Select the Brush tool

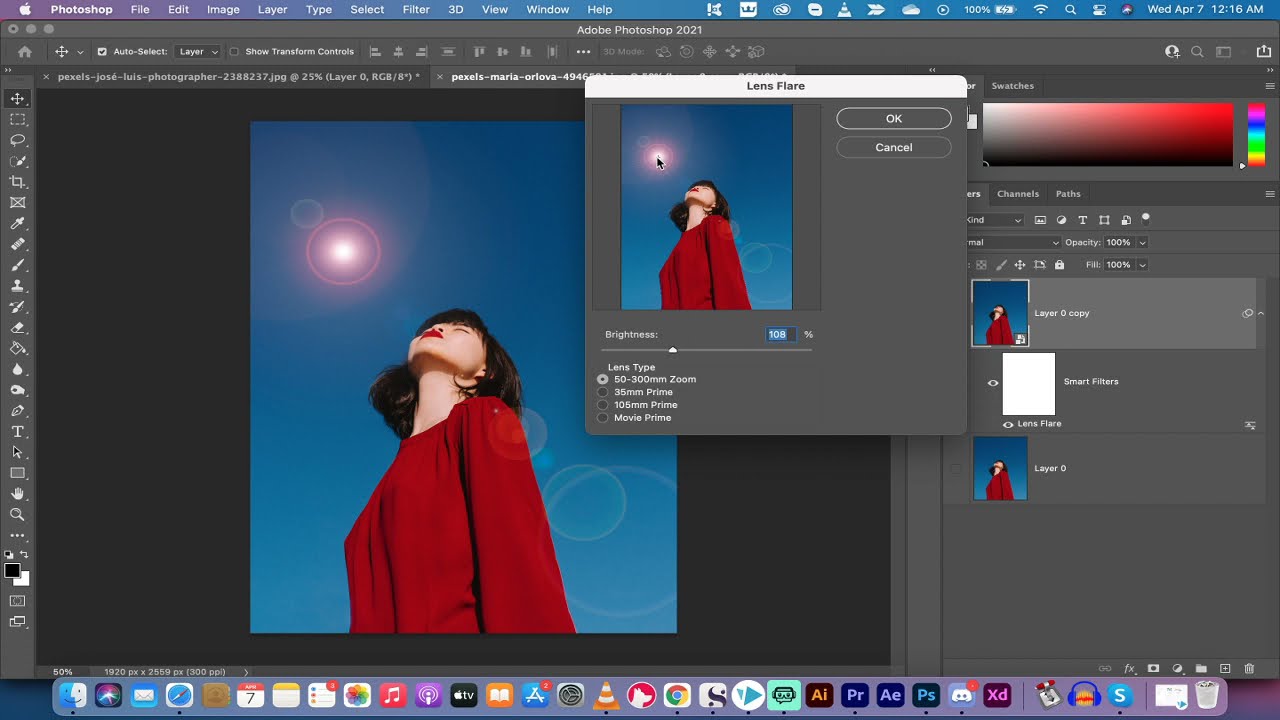pos(17,265)
